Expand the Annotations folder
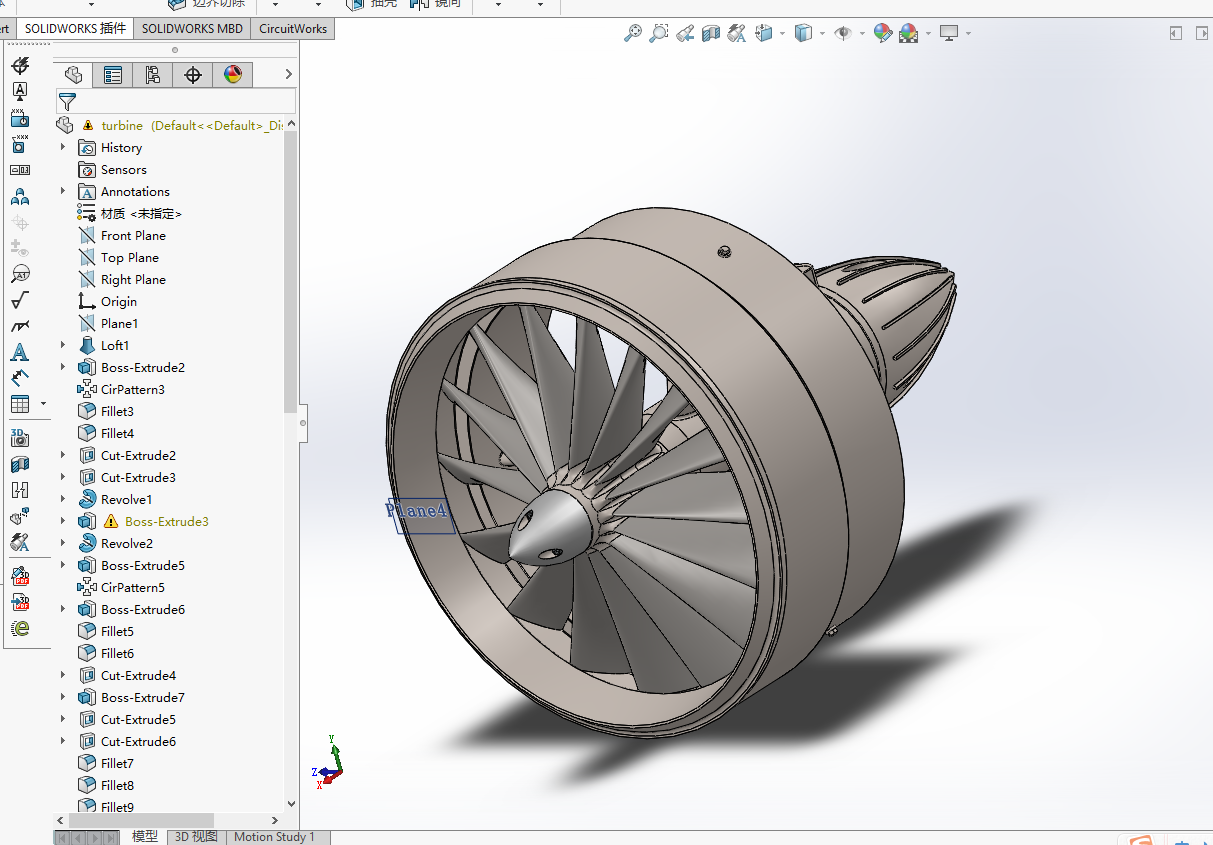 point(63,191)
